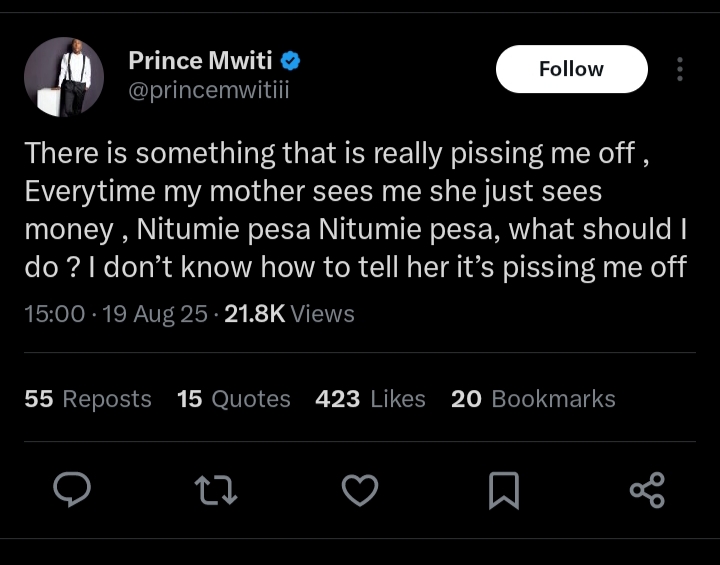Viewport: 720px width, 565px height.
Task: Show the 423 Likes list
Action: [370, 399]
